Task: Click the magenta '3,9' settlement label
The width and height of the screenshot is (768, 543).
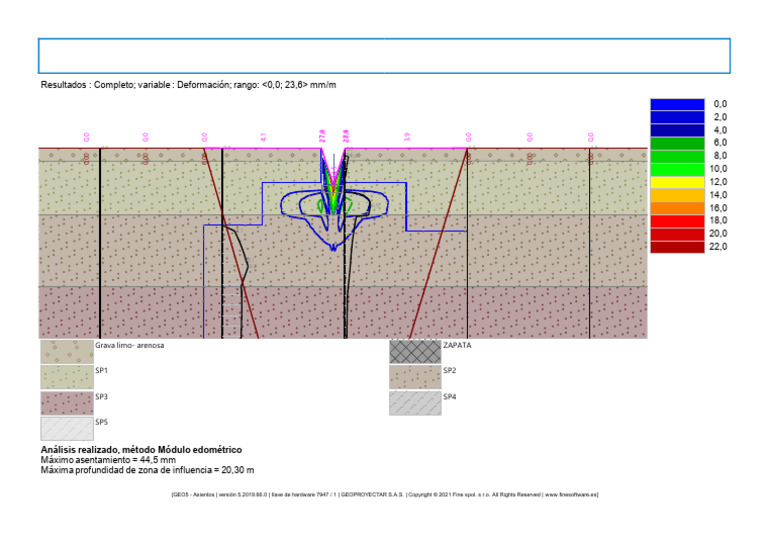Action: [407, 138]
